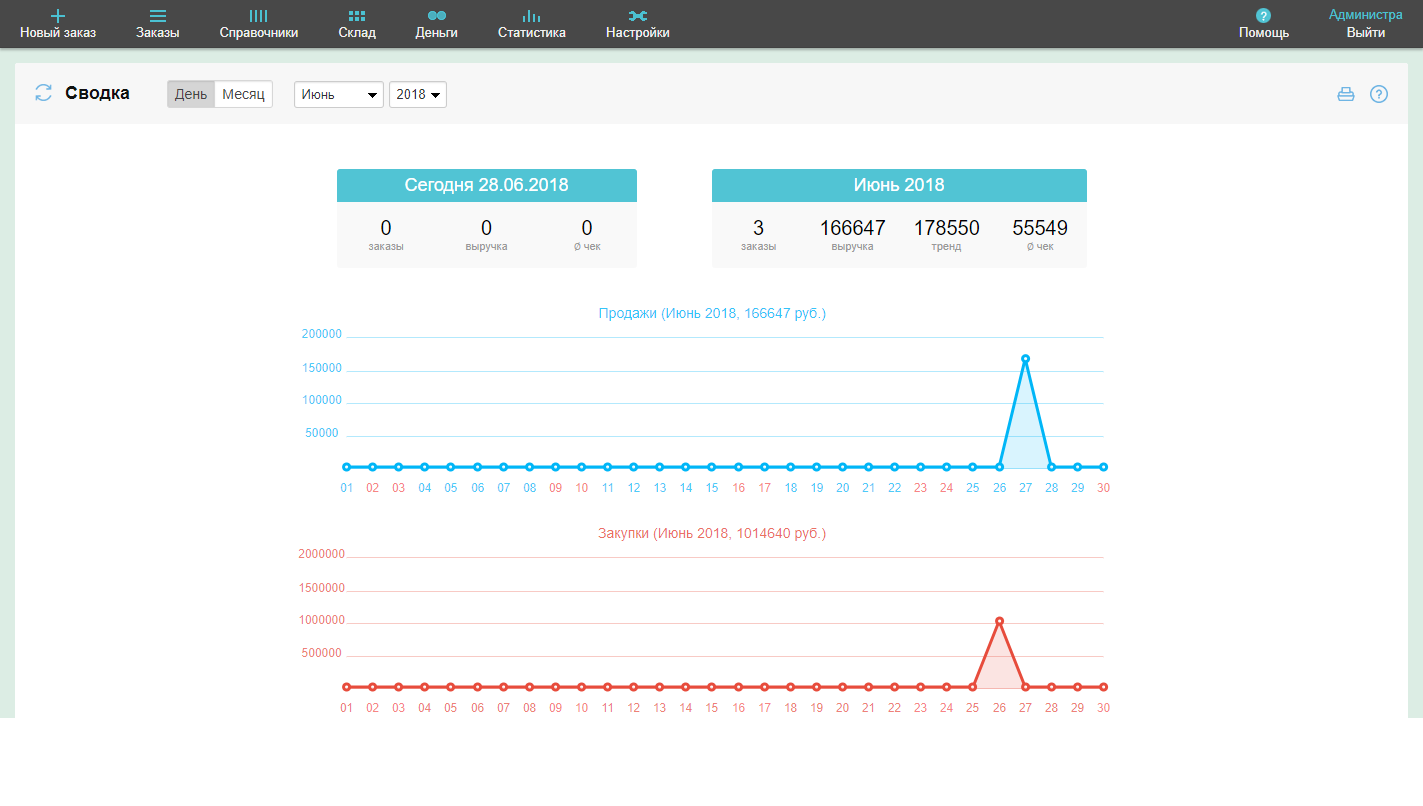Click the Администра user link
This screenshot has width=1423, height=806.
(1366, 15)
